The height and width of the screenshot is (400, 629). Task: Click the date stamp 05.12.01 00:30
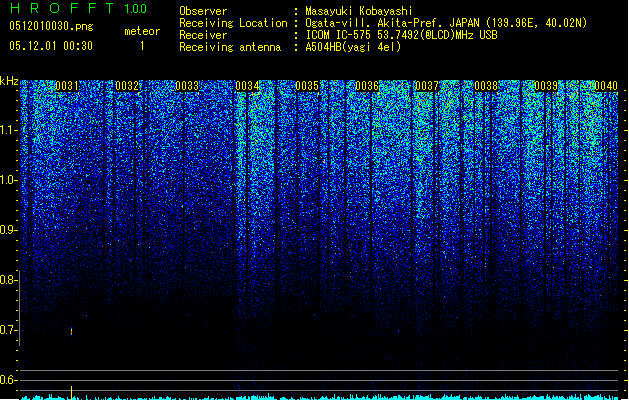51,46
